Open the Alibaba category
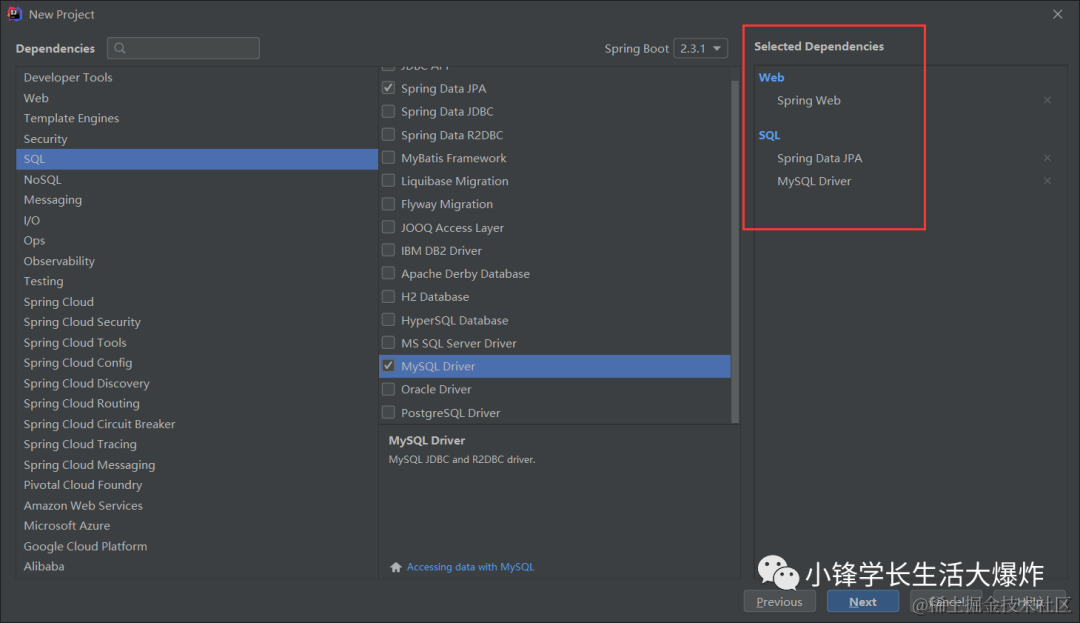Screen dimensions: 1080x623 click(197, 567)
